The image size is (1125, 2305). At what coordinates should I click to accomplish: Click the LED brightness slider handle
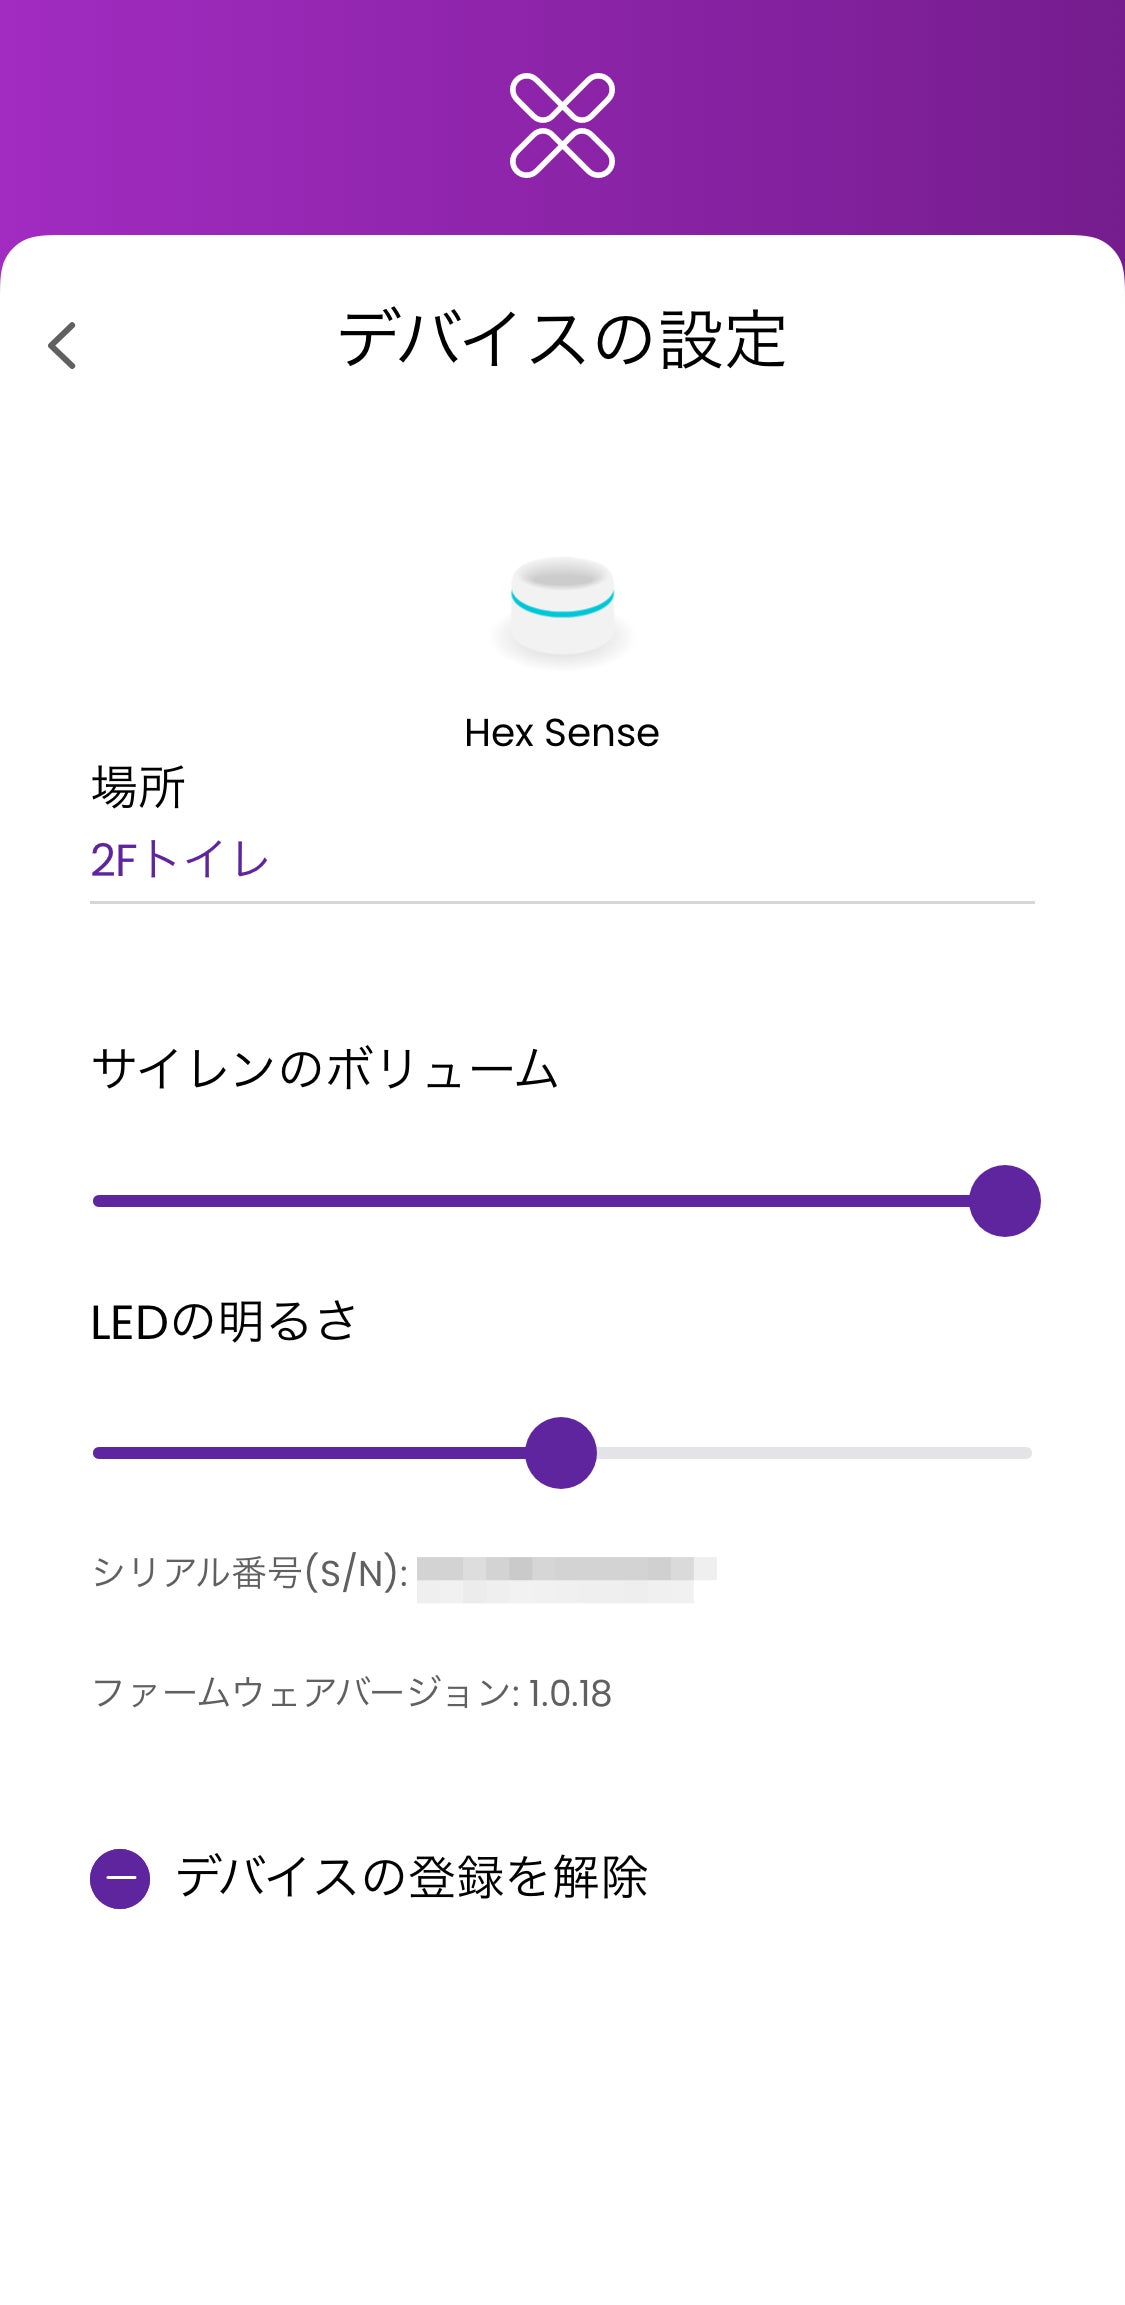coord(561,1453)
